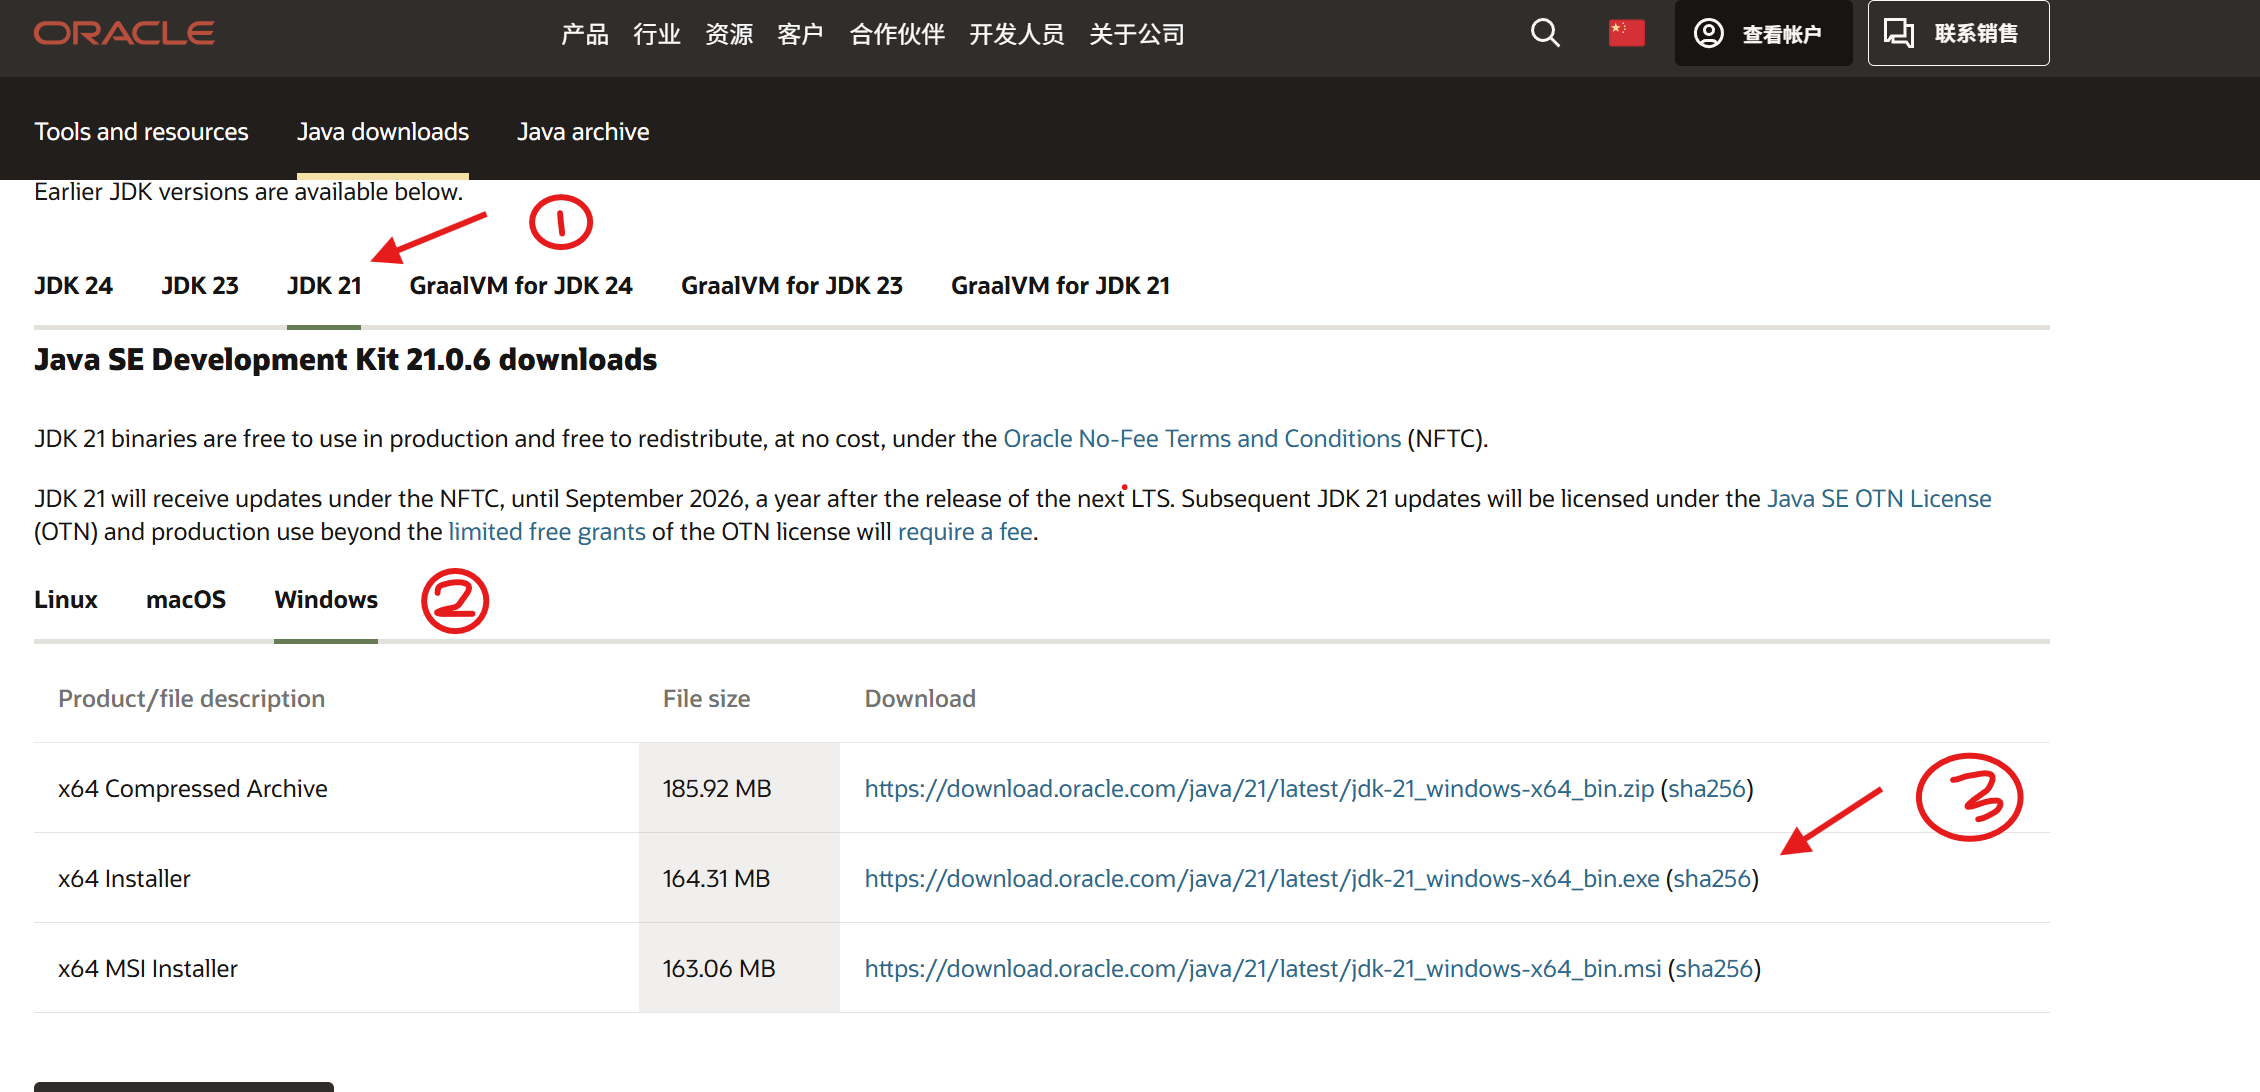Image resolution: width=2260 pixels, height=1092 pixels.
Task: Open the 合作伙伴 menu
Action: click(x=896, y=34)
